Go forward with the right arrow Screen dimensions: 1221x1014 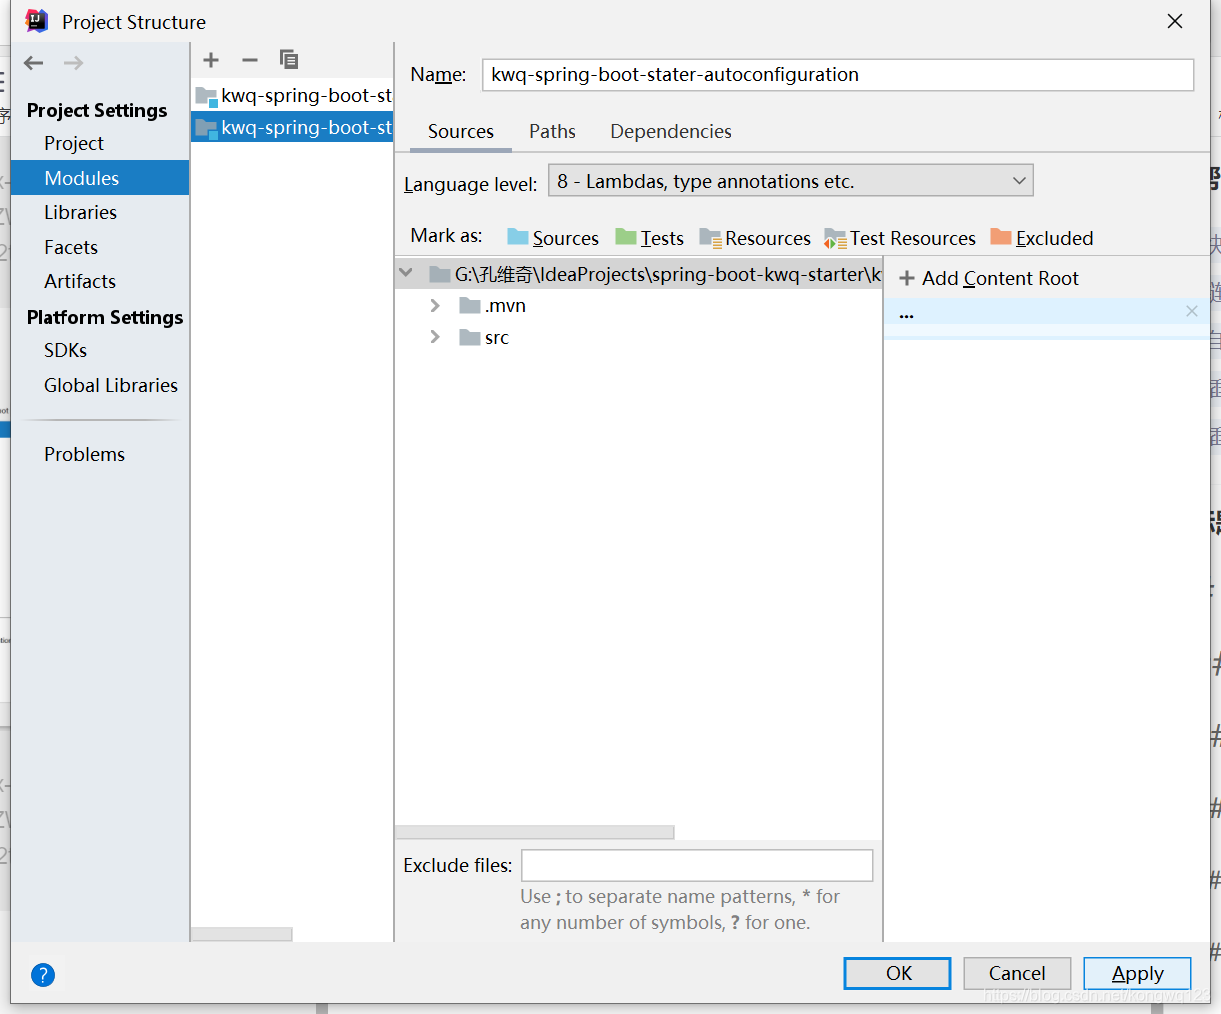tap(73, 63)
